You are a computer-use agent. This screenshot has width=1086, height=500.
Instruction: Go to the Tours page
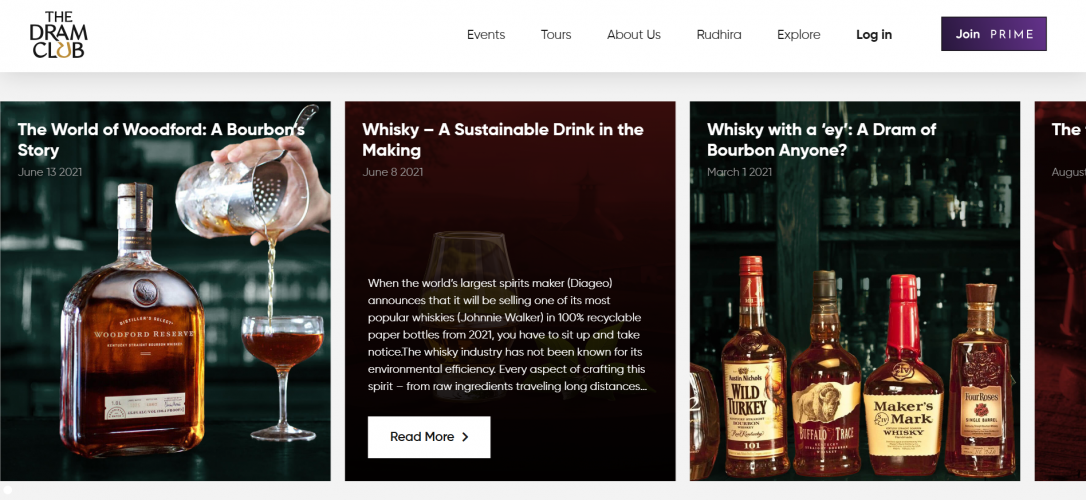click(x=556, y=35)
